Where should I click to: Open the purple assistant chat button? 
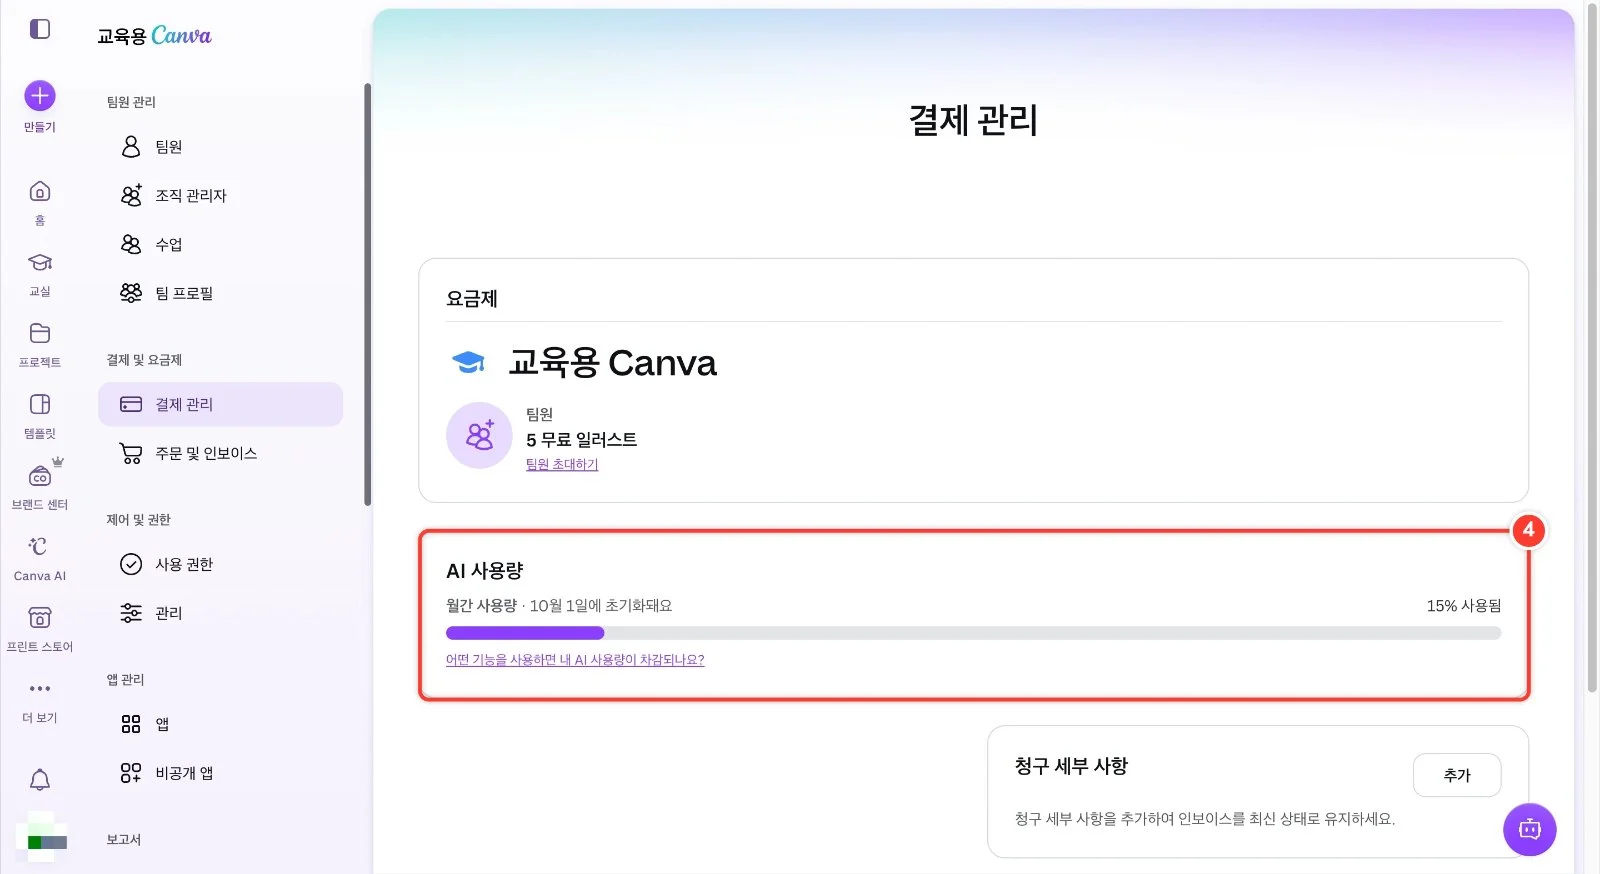pyautogui.click(x=1529, y=829)
